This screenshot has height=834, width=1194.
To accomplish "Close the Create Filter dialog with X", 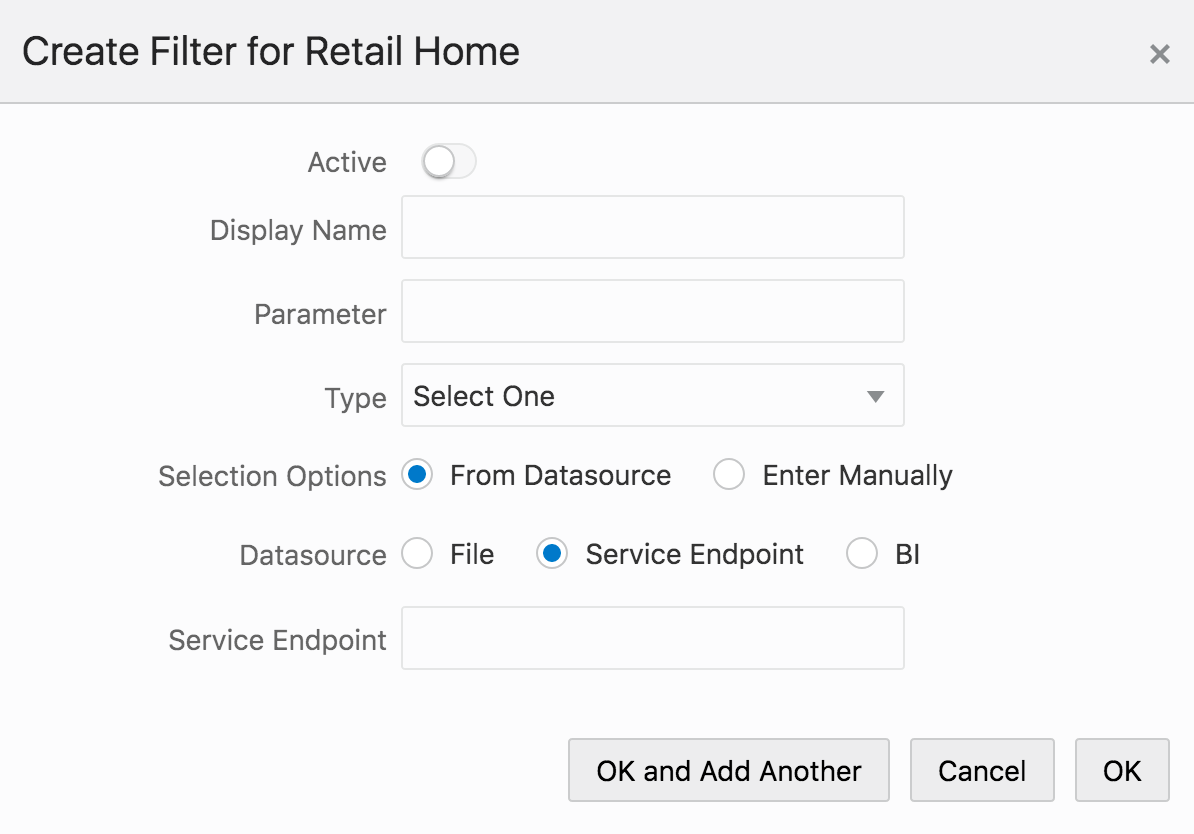I will (1159, 54).
